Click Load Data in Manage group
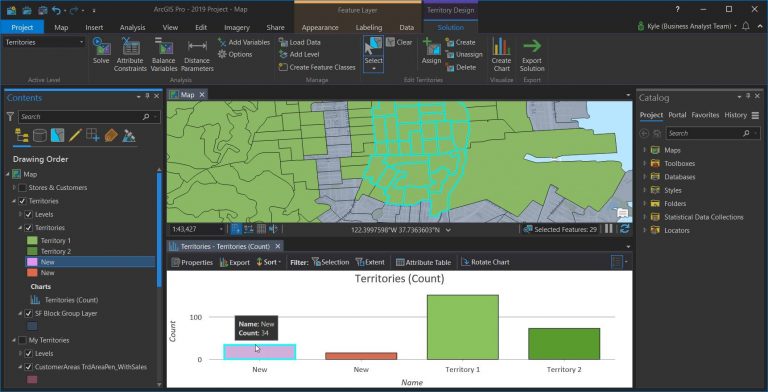This screenshot has height=392, width=768. pyautogui.click(x=299, y=42)
